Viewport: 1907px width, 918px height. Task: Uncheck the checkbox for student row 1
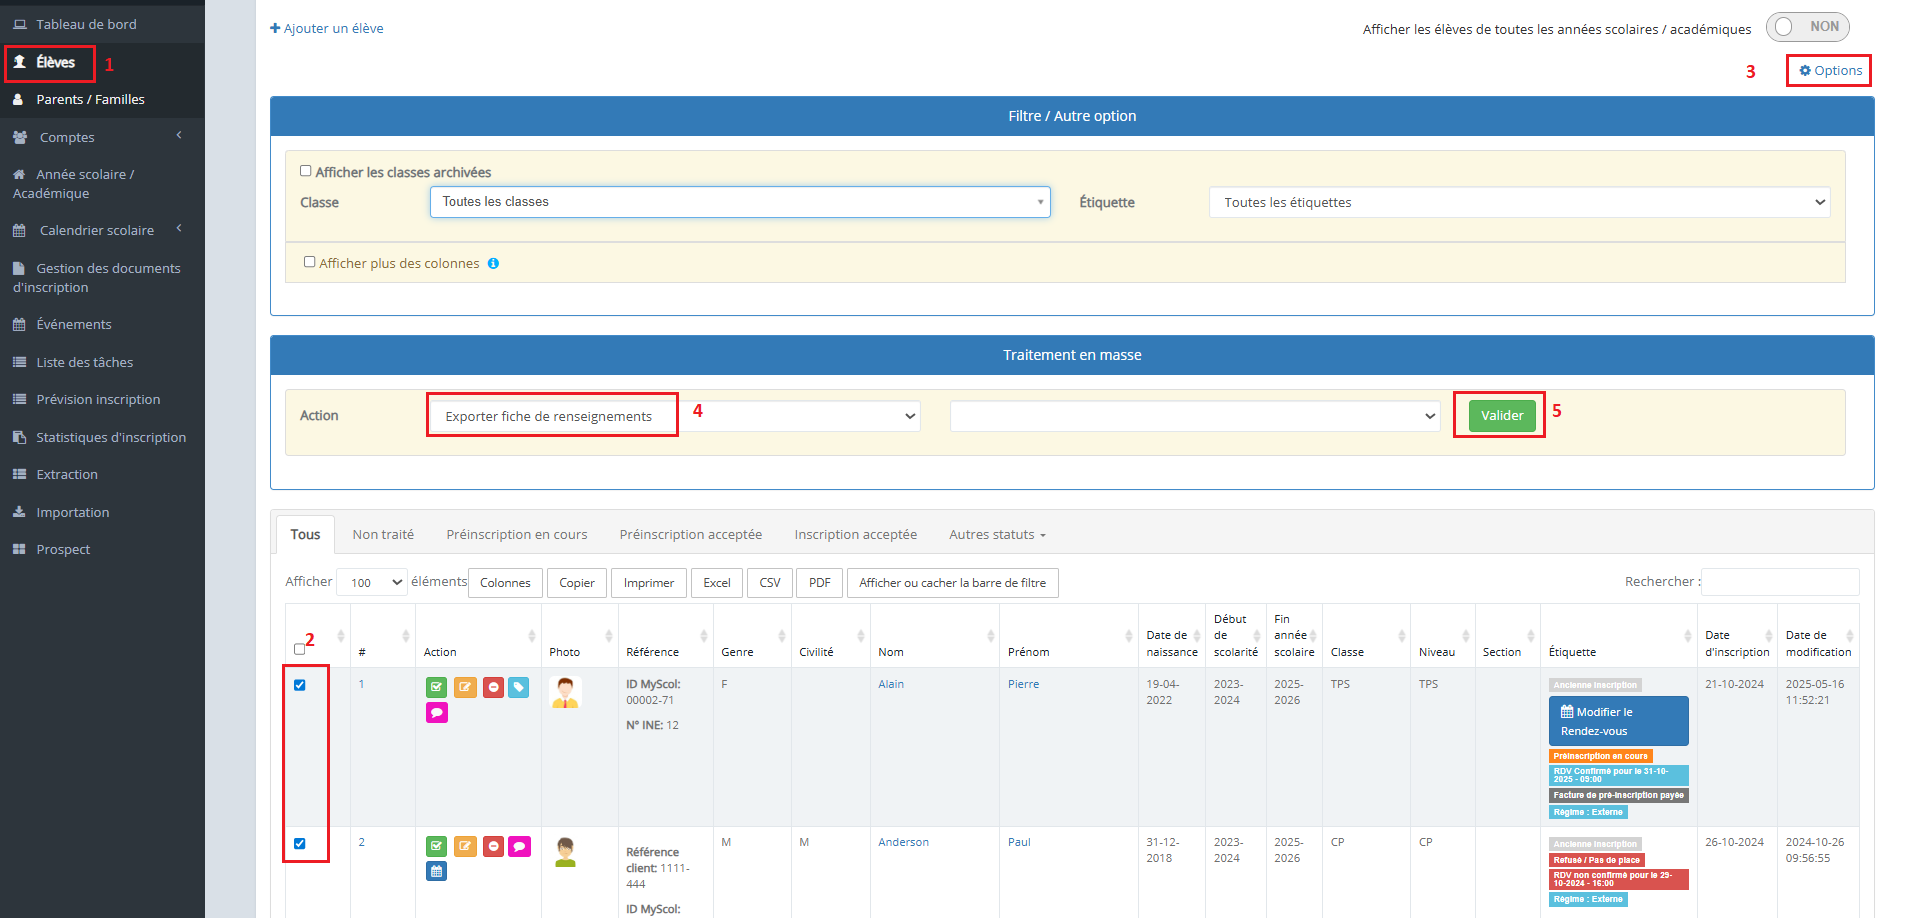coord(300,685)
